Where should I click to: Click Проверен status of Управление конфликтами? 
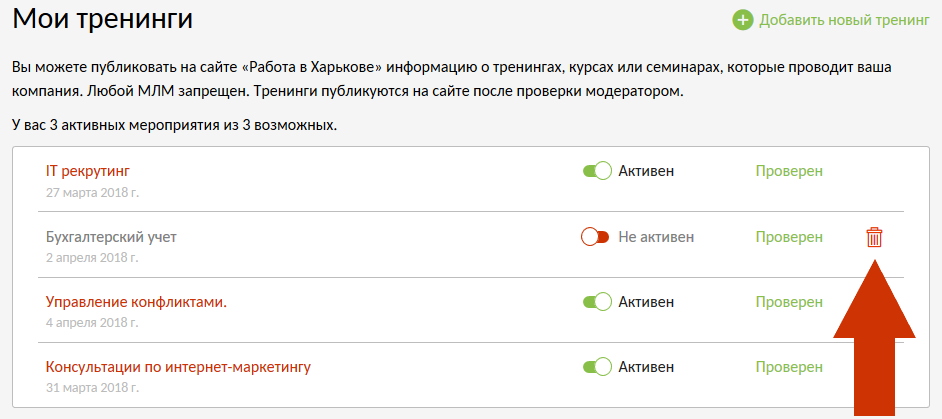[789, 301]
